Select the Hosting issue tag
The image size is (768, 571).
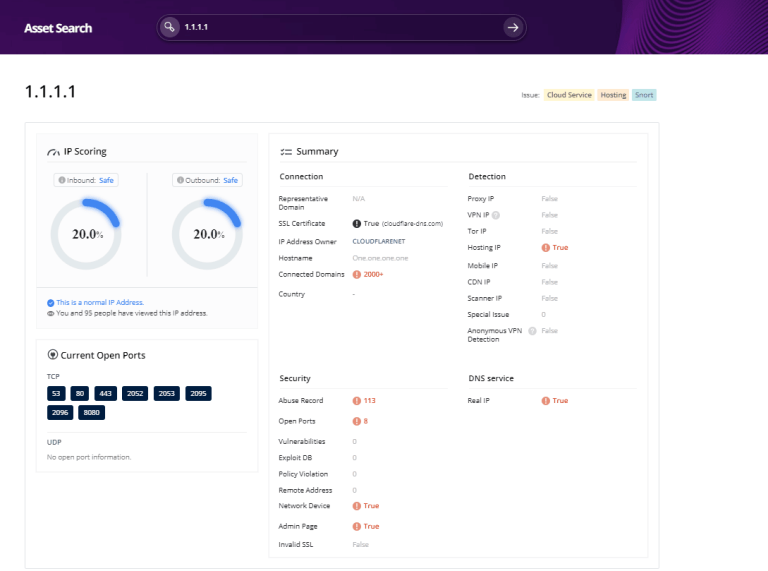613,95
